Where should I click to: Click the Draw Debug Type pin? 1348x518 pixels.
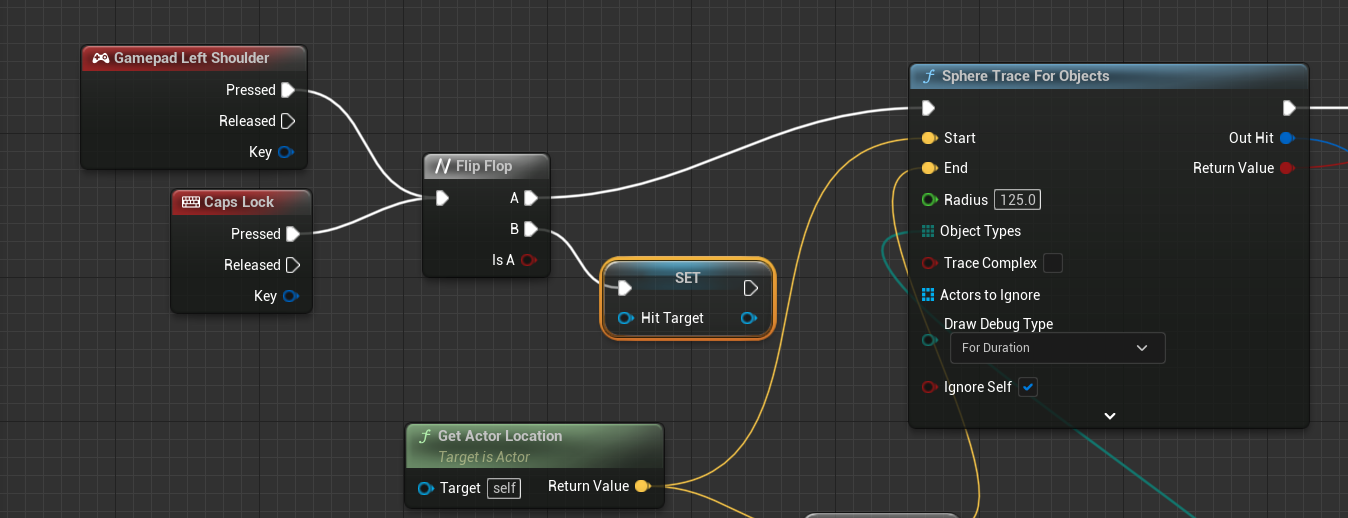(929, 340)
